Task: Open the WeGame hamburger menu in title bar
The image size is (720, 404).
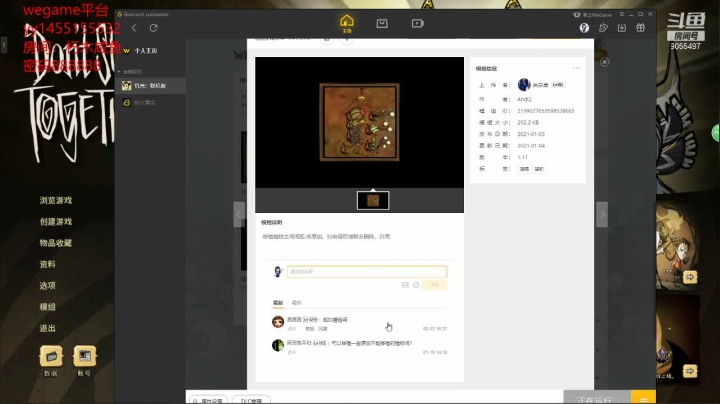Action: tap(622, 14)
